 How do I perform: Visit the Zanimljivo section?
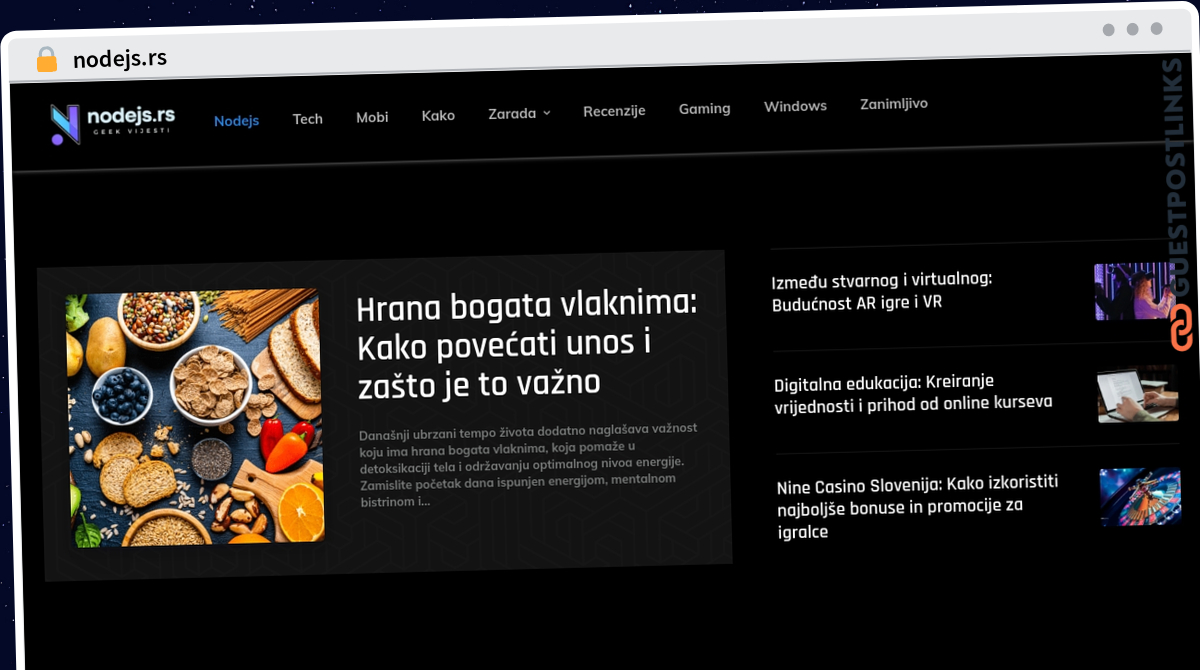pyautogui.click(x=894, y=103)
